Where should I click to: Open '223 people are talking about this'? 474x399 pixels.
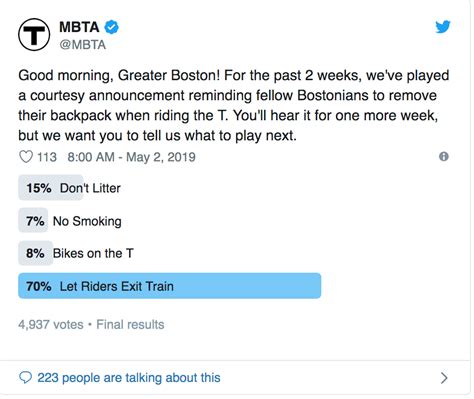point(129,378)
